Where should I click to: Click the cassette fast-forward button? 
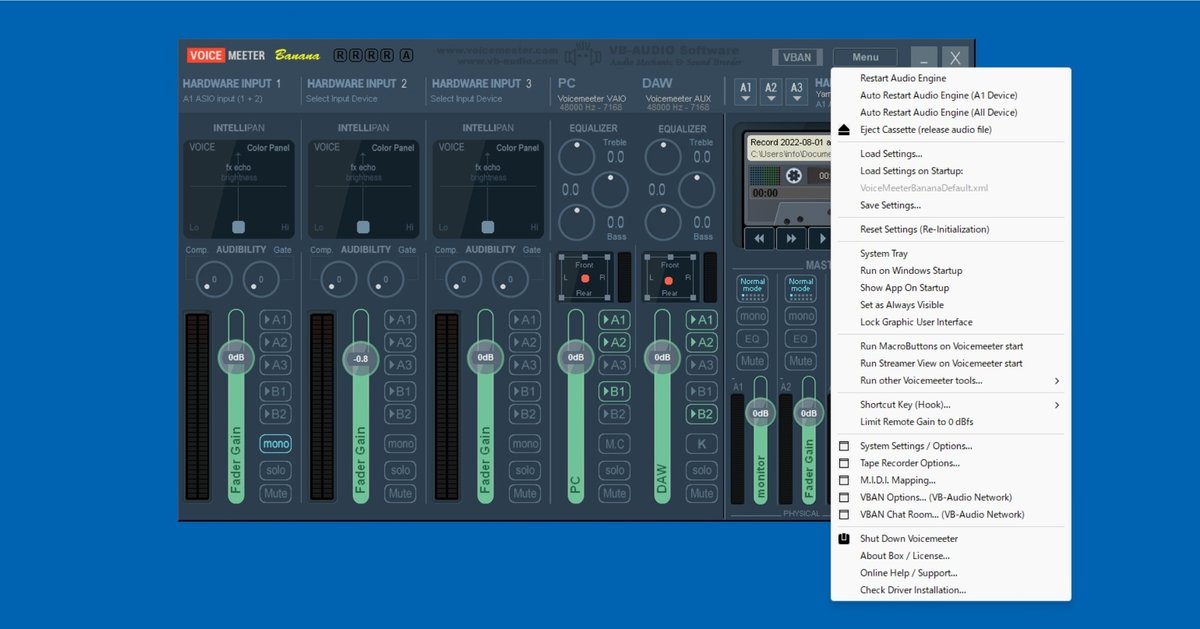(x=791, y=239)
